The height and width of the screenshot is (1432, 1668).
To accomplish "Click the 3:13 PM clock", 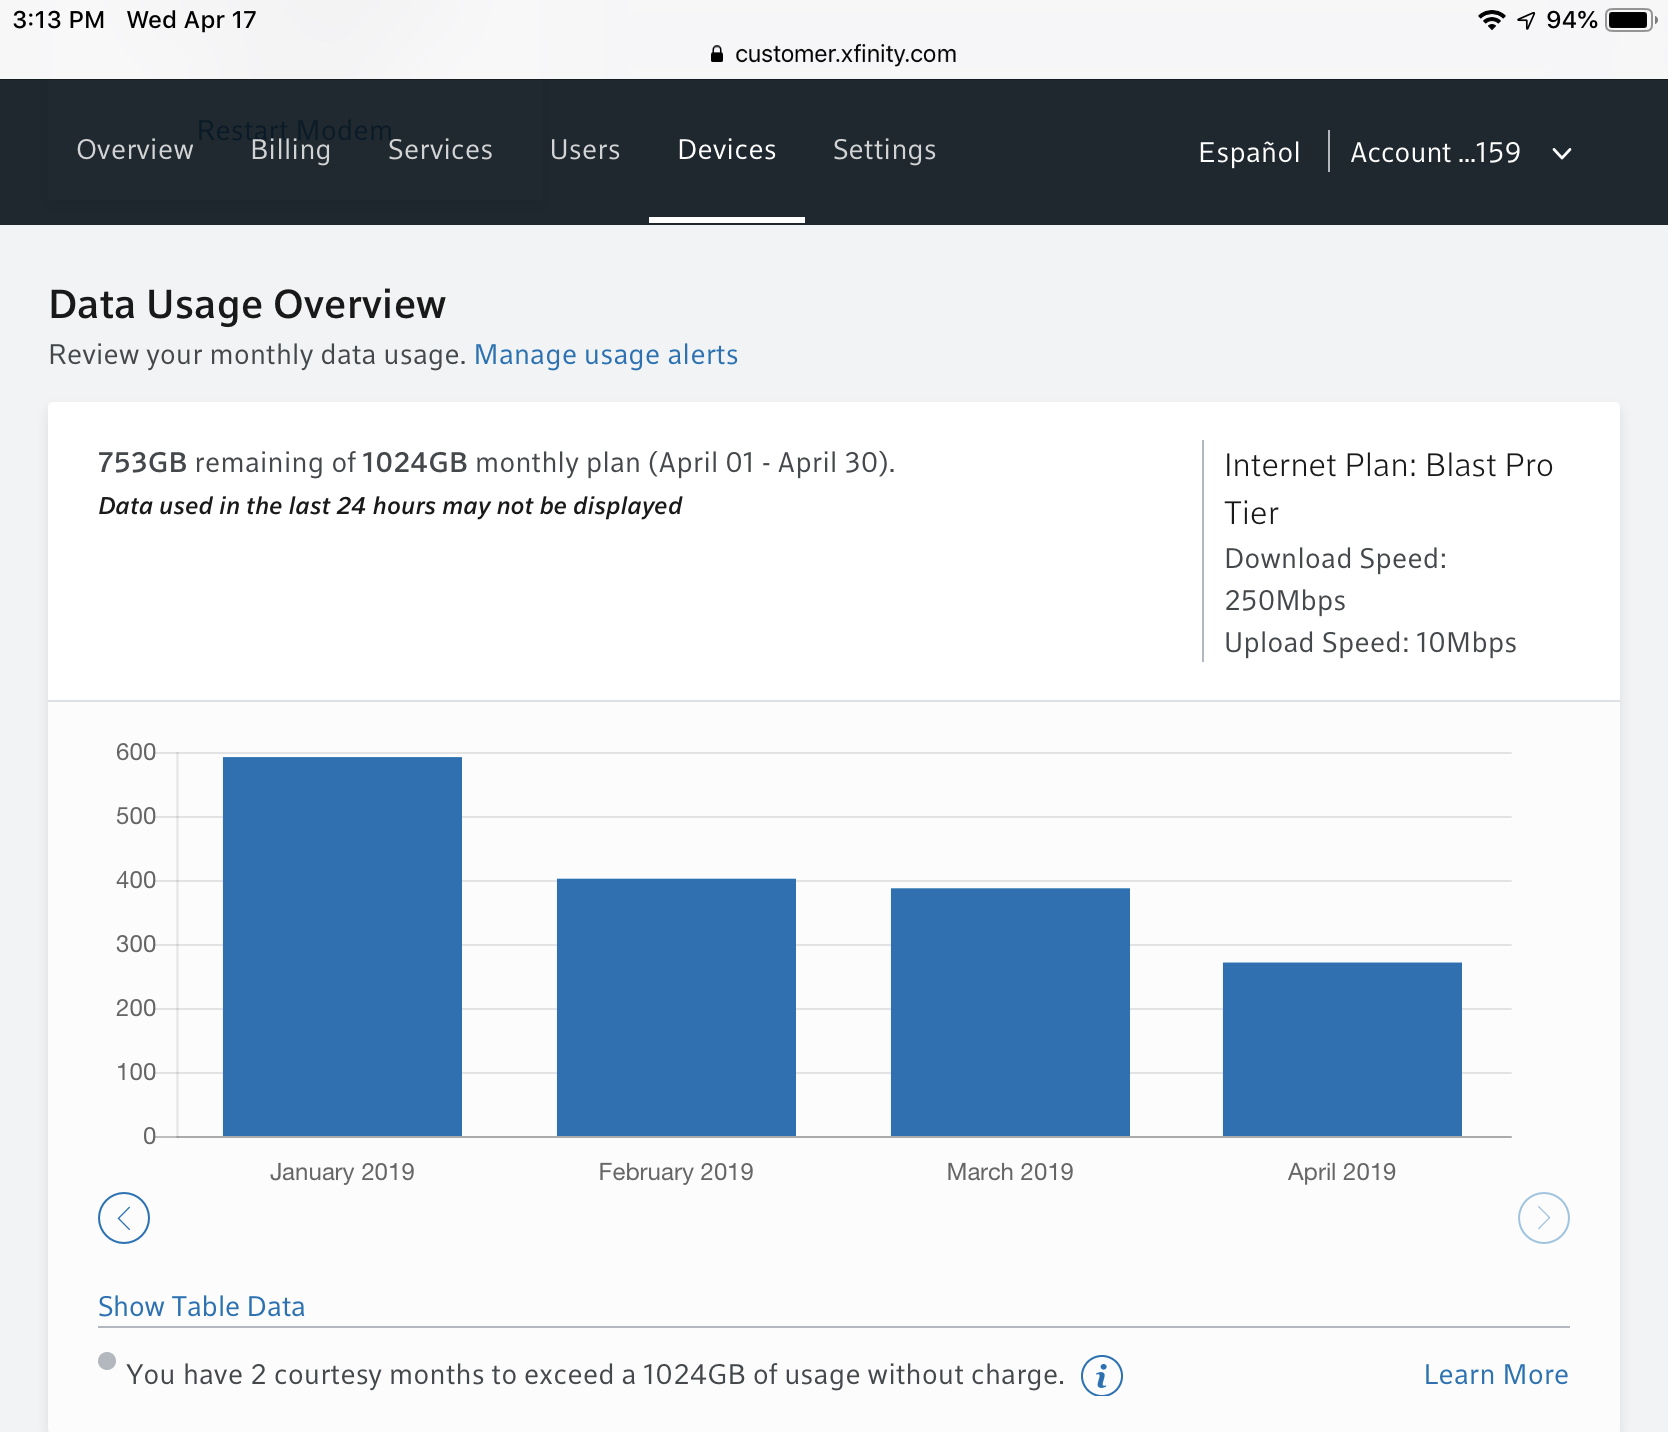I will [58, 20].
